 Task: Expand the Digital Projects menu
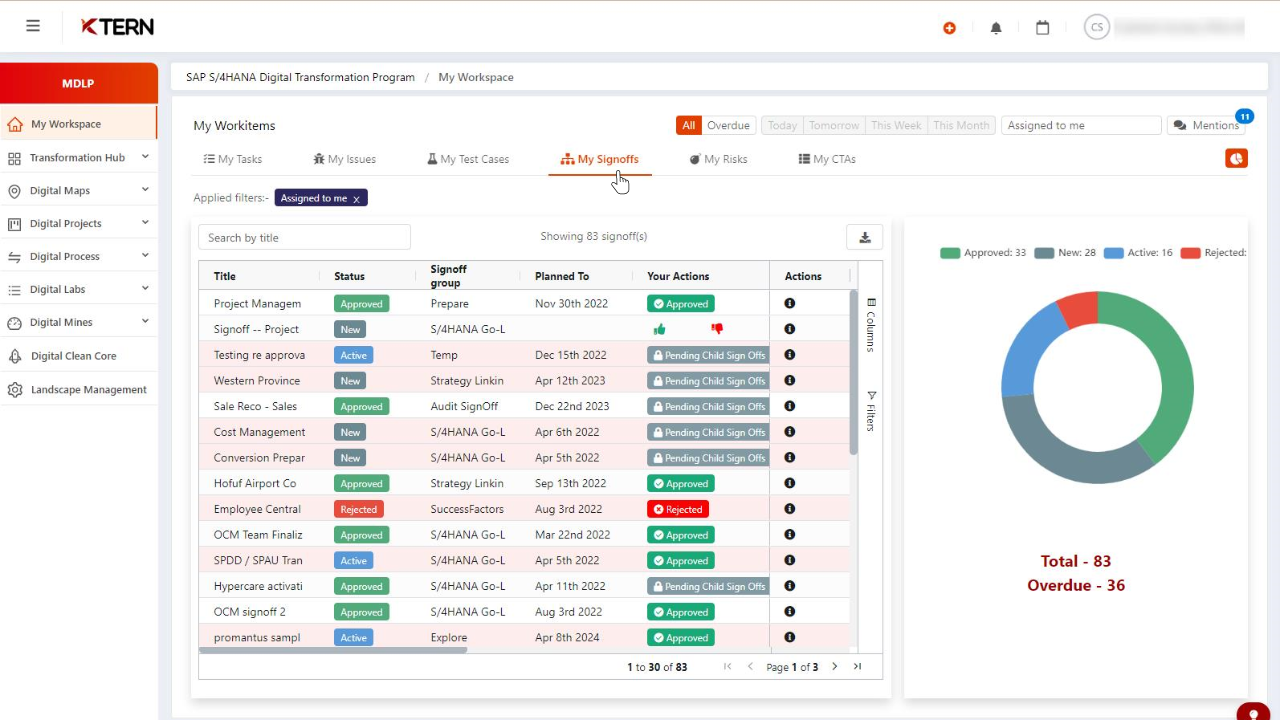click(78, 224)
